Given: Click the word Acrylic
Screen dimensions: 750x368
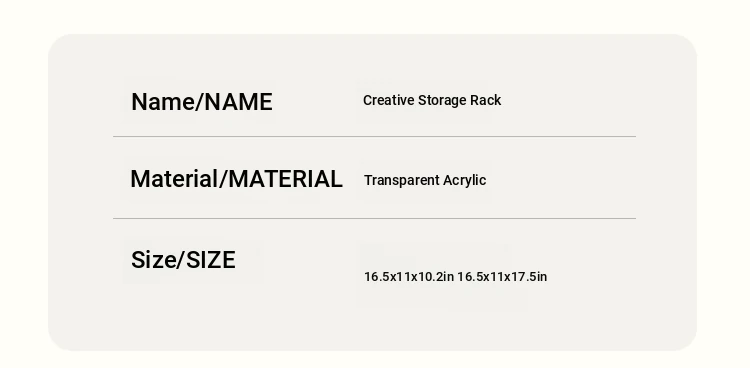Looking at the screenshot, I should coord(464,181).
